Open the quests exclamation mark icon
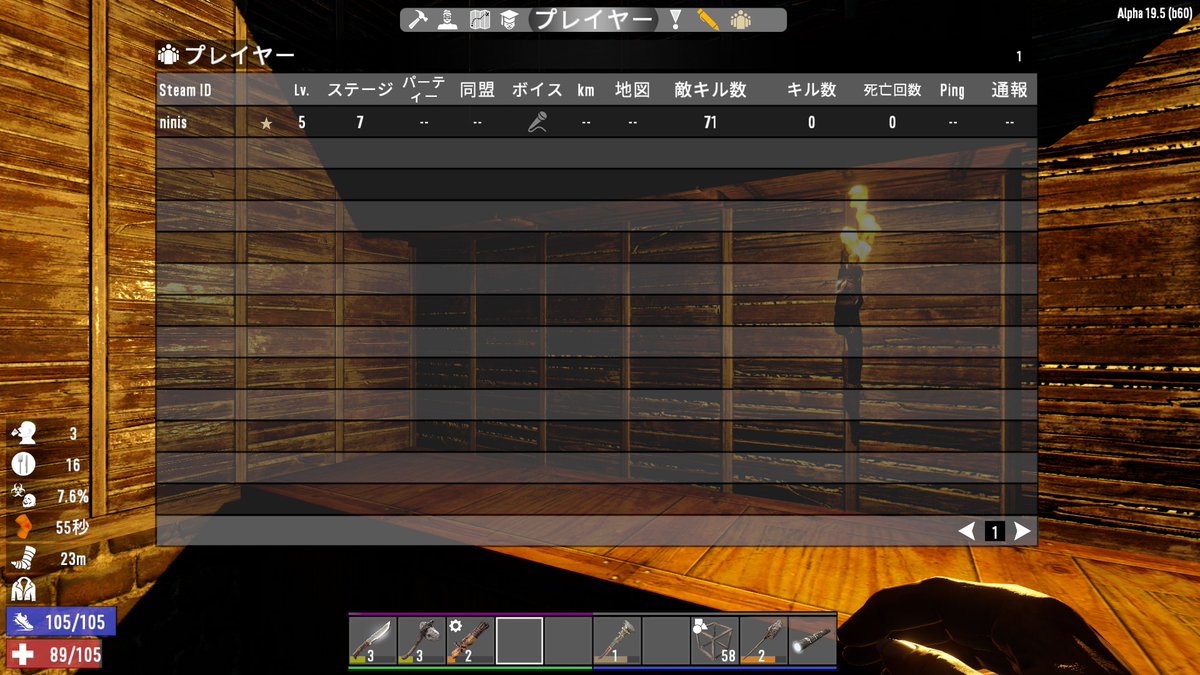The image size is (1200, 675). point(675,19)
